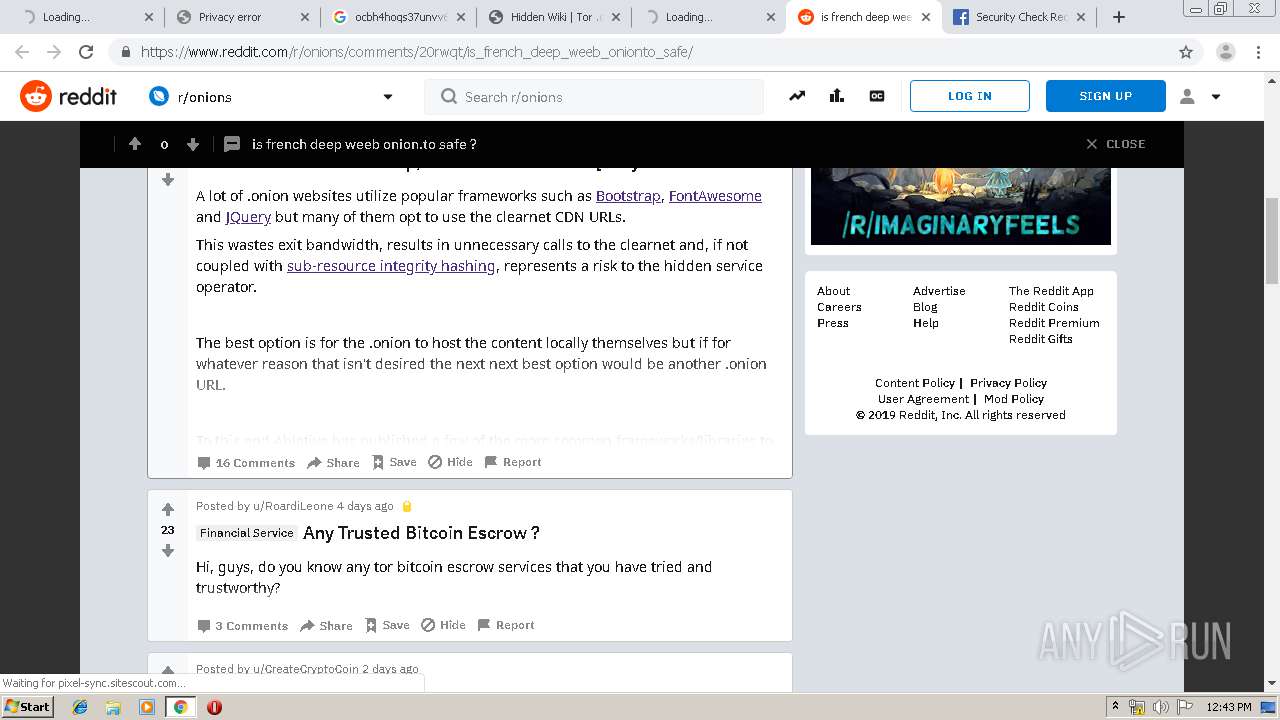
Task: Open u/RoardiLeone profile link
Action: (x=293, y=506)
